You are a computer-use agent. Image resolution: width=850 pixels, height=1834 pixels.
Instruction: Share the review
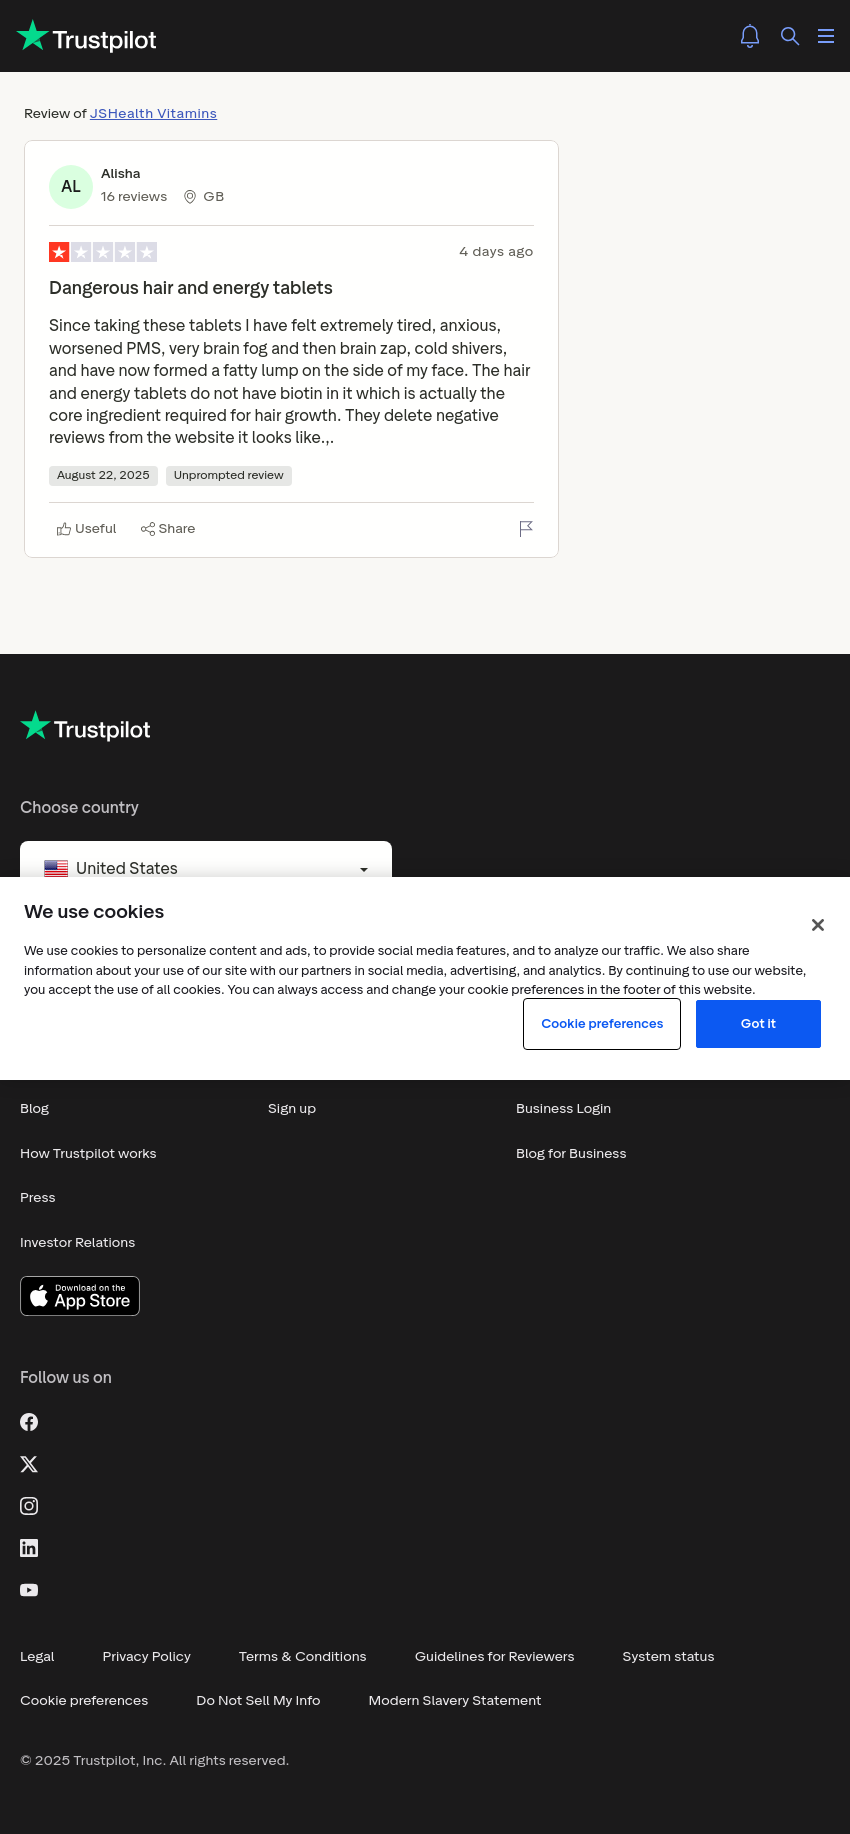pos(168,529)
